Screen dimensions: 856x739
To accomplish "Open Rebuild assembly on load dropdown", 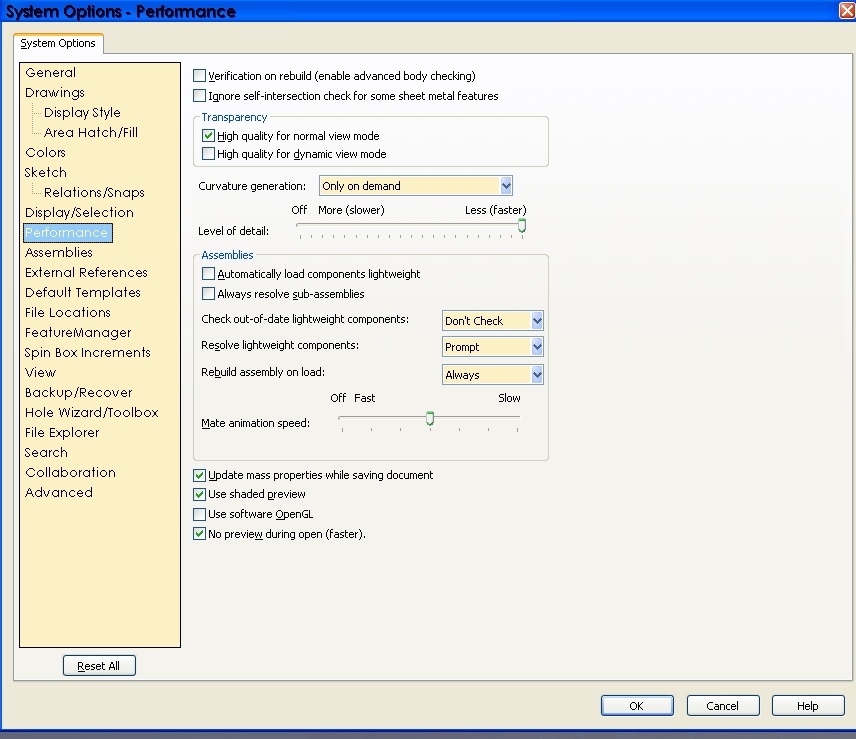I will pyautogui.click(x=492, y=374).
